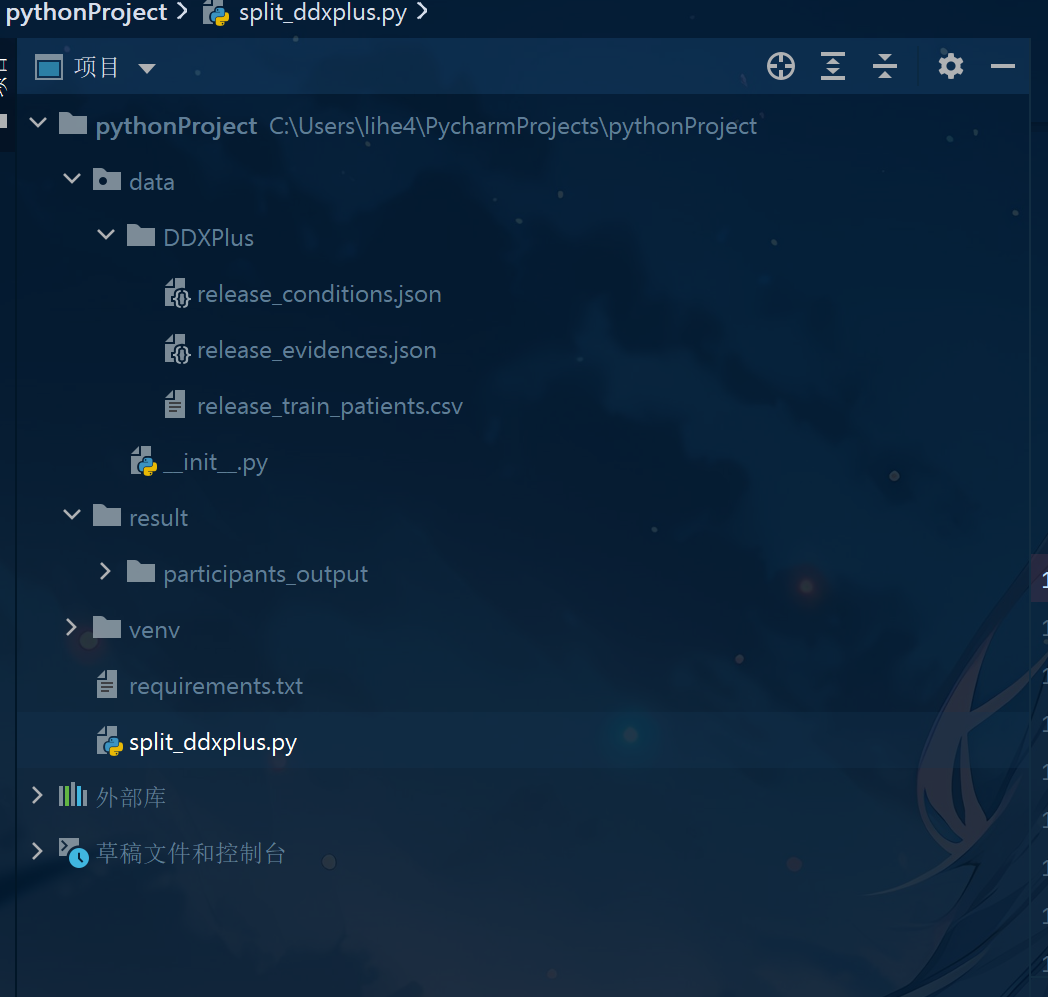Open the 项目 view dropdown
The width and height of the screenshot is (1048, 997).
[147, 68]
